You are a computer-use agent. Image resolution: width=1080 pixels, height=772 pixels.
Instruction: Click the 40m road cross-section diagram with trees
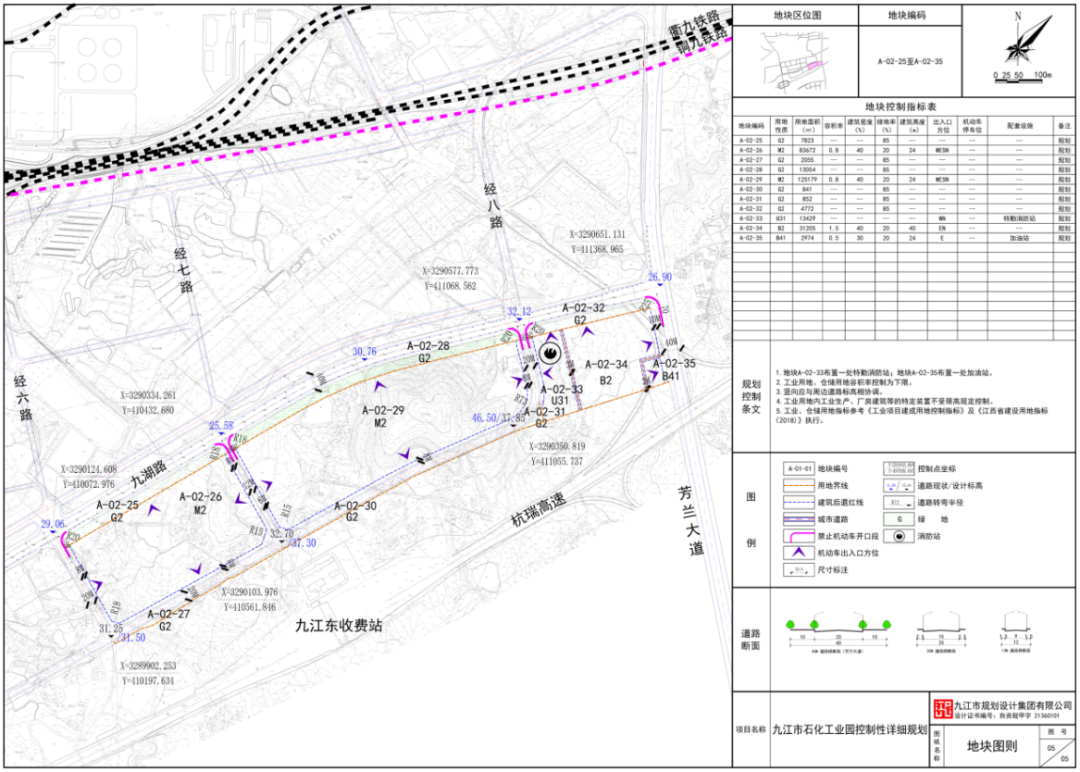838,634
